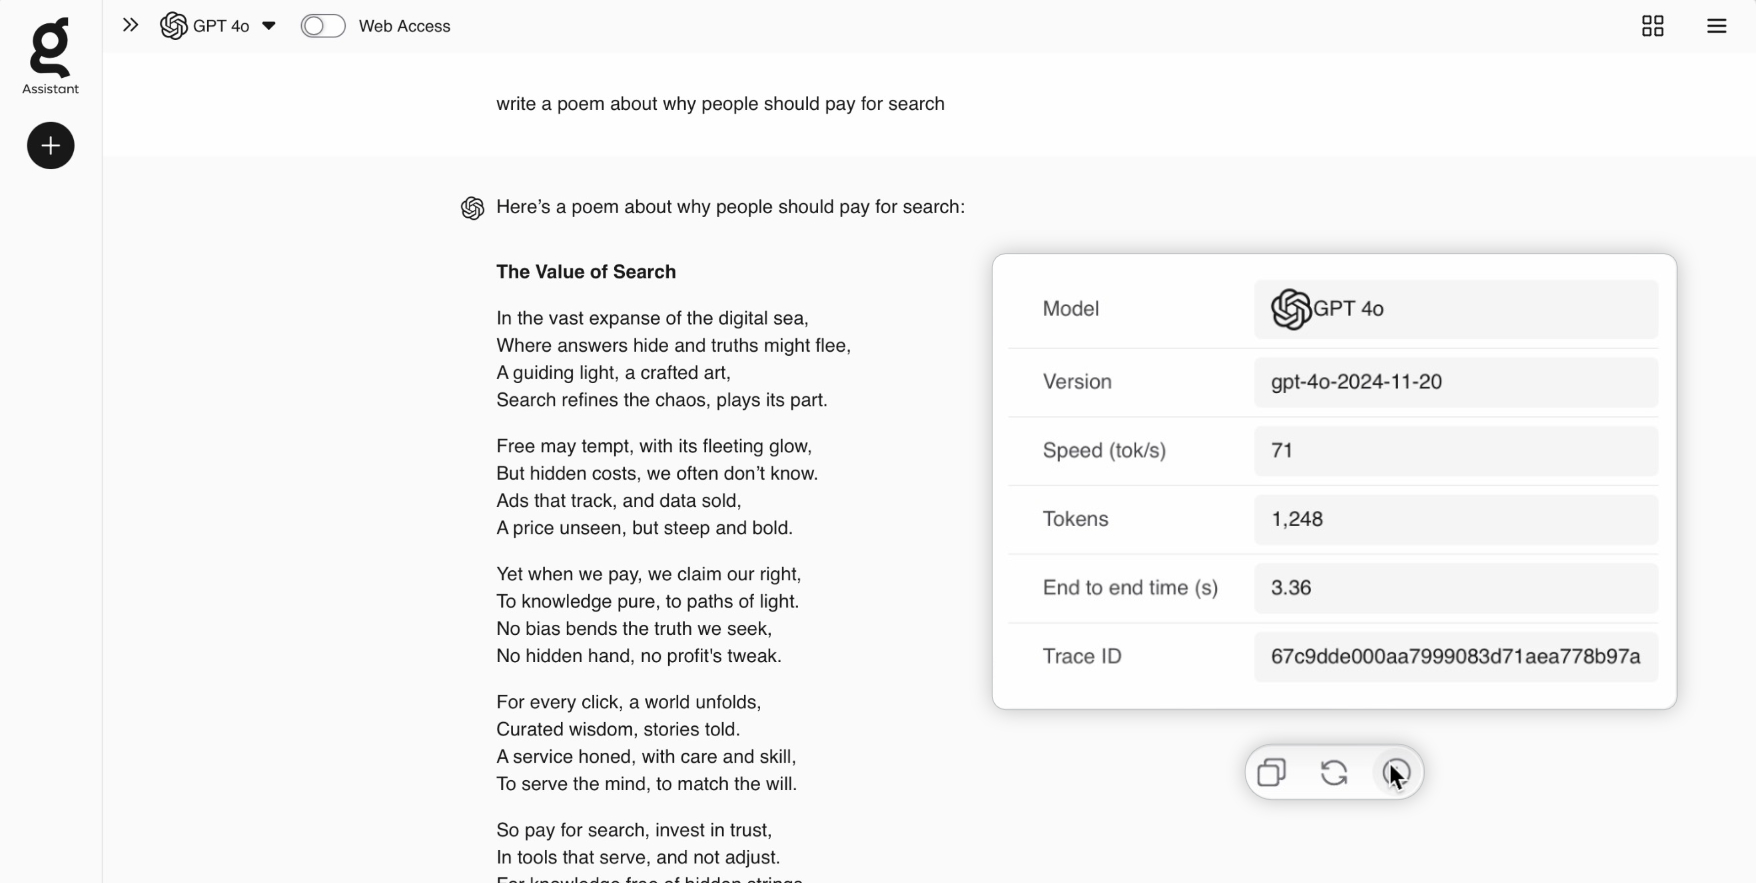Click the OpenAI logo next to the response

(x=472, y=208)
